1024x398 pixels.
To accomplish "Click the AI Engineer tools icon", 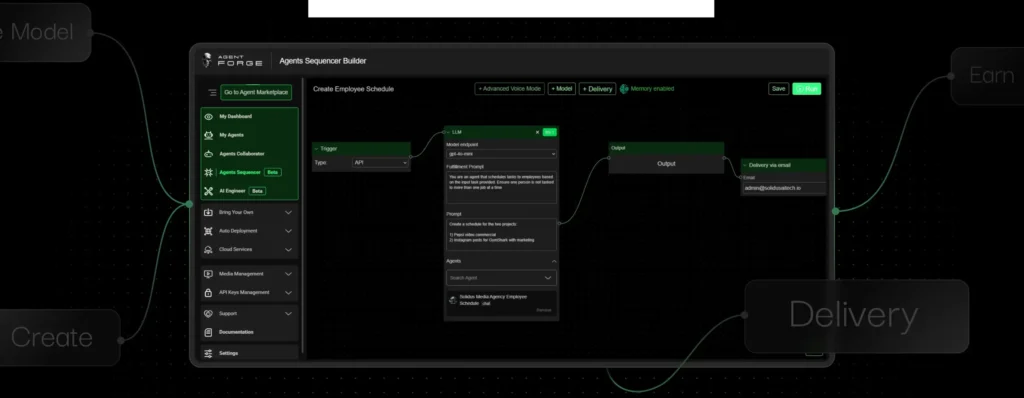I will click(x=208, y=191).
